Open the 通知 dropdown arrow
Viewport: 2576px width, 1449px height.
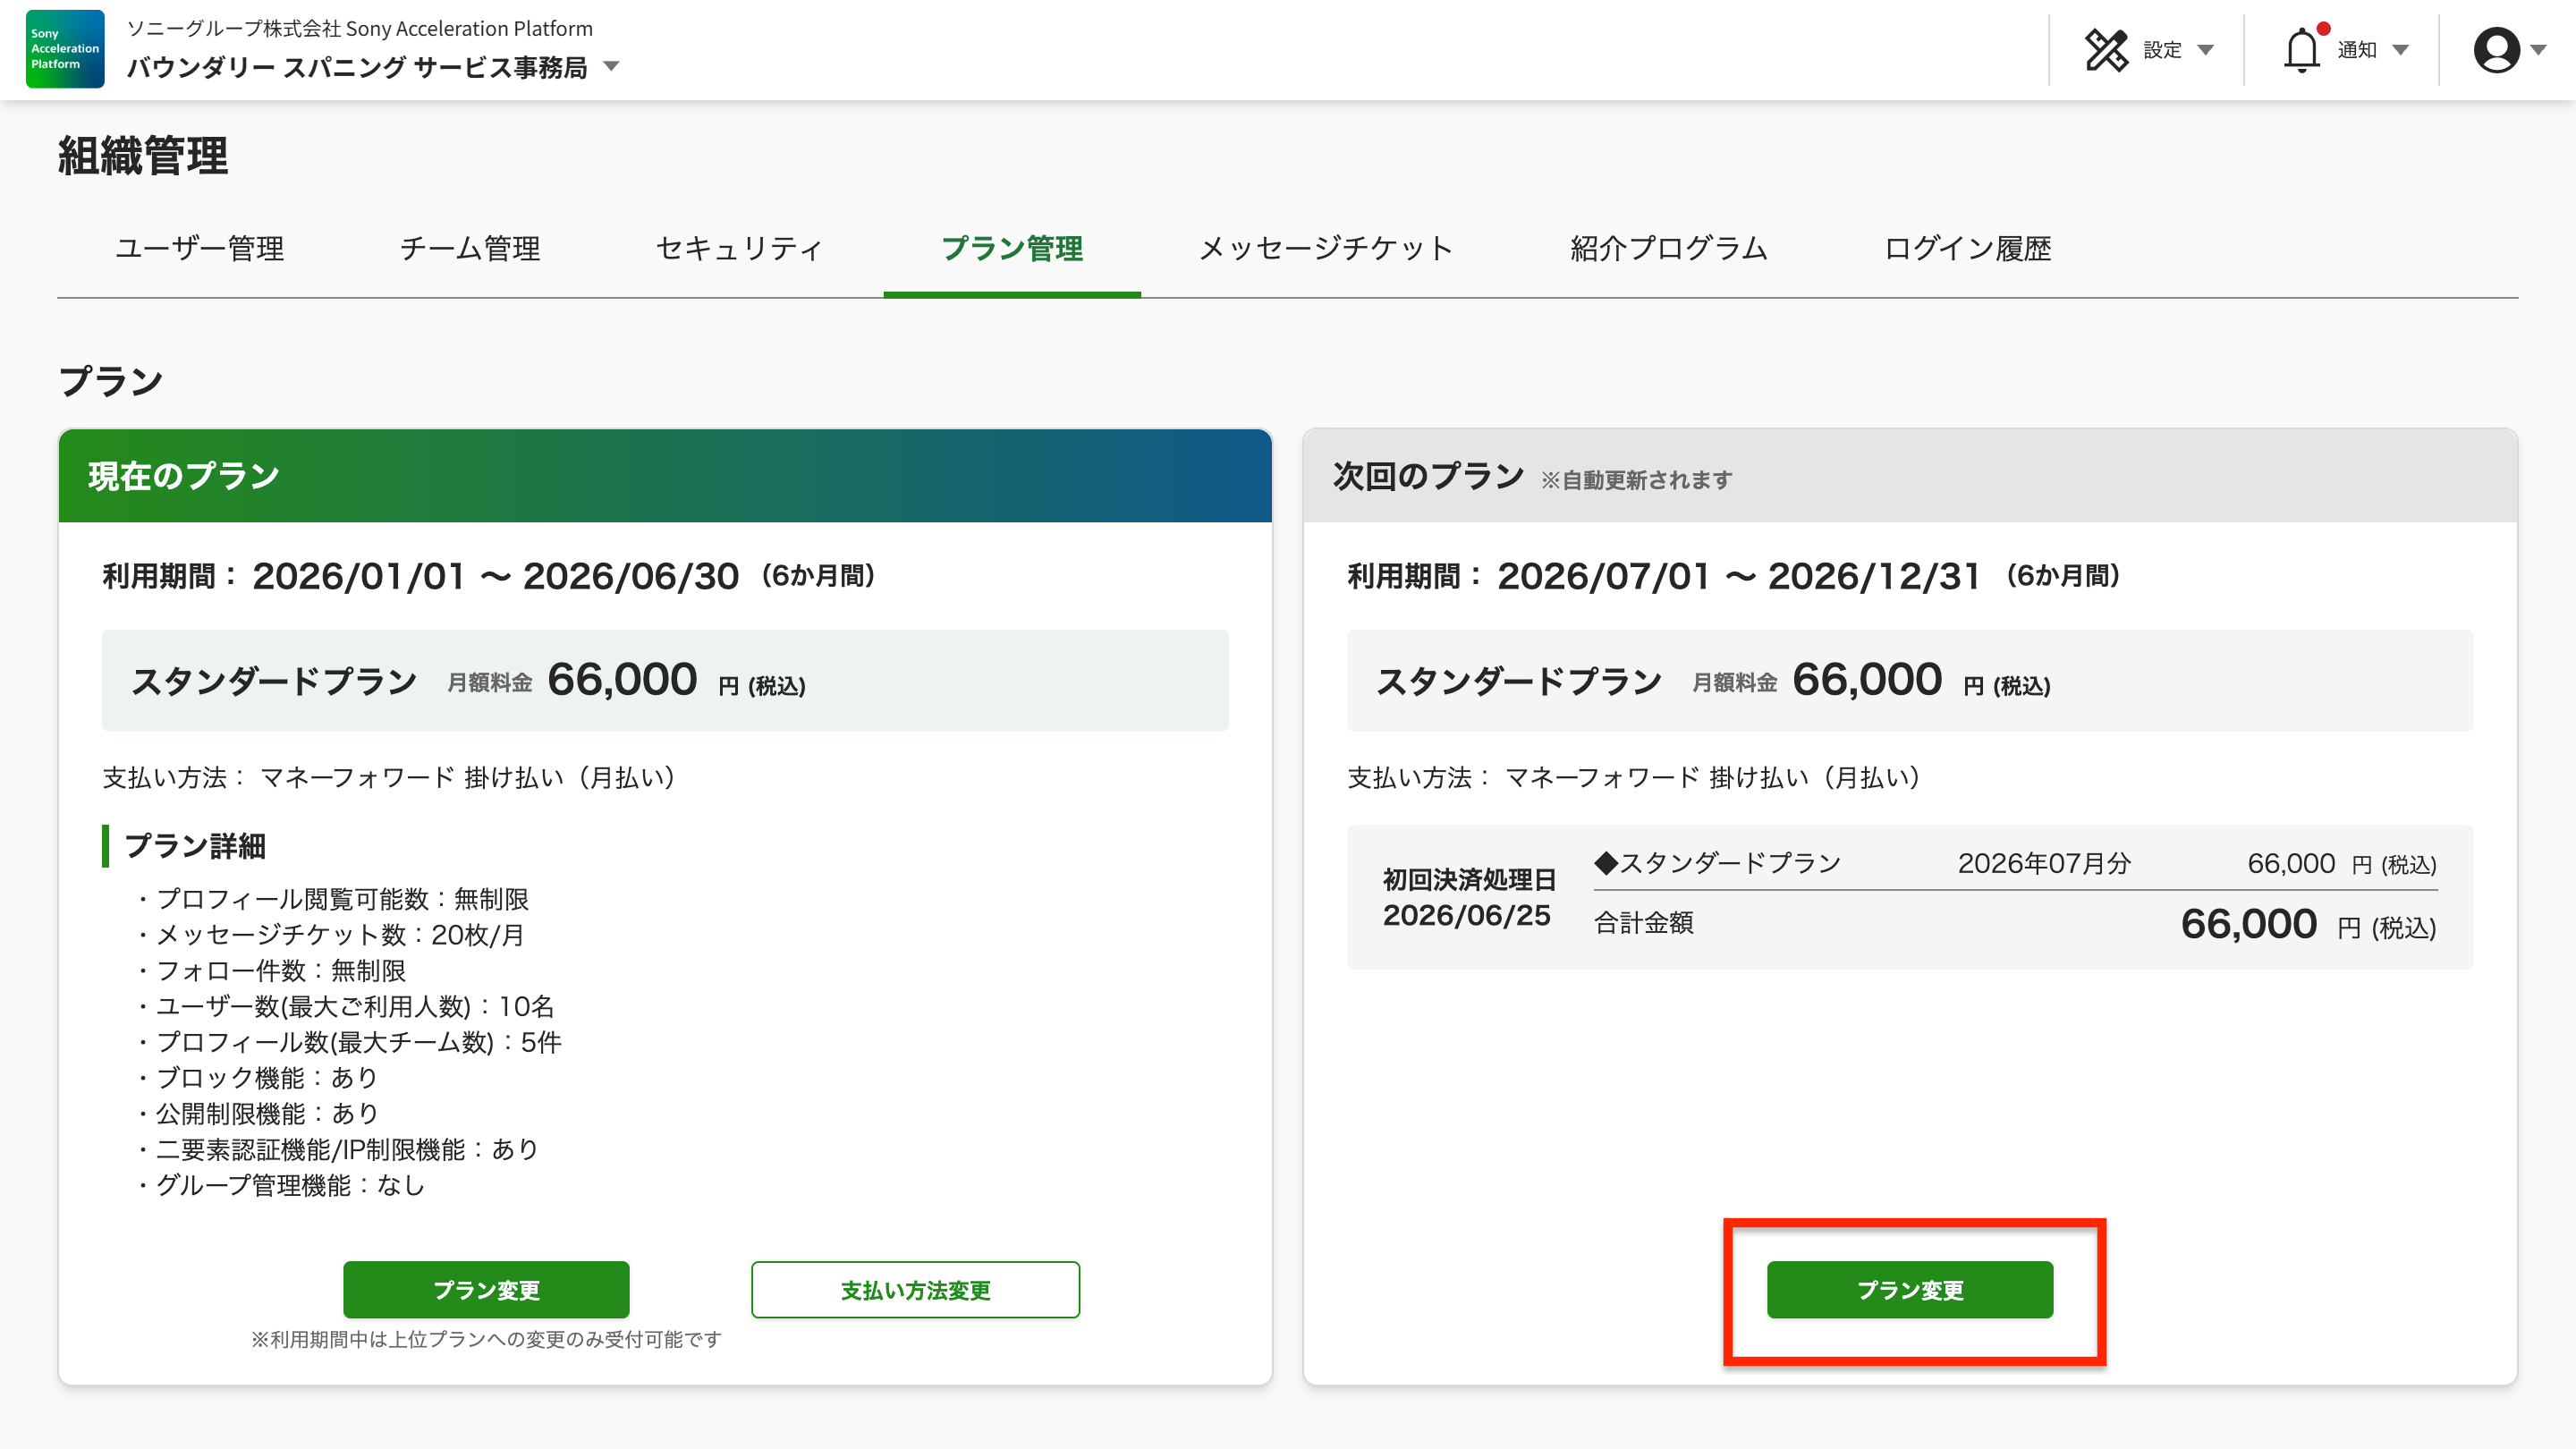2401,50
